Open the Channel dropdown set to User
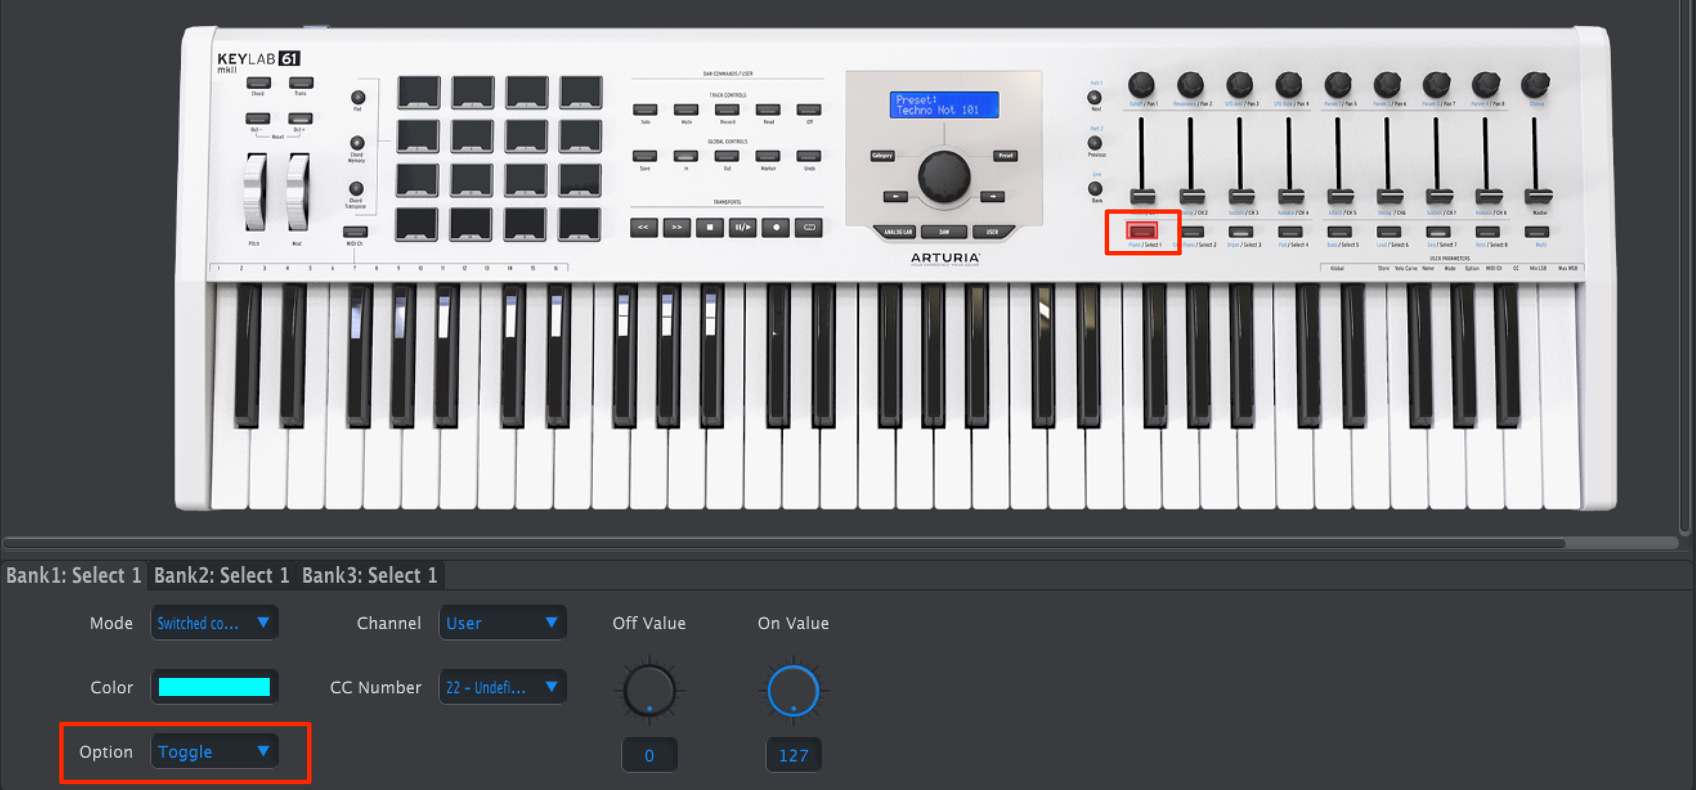Viewport: 1696px width, 790px height. [x=503, y=623]
